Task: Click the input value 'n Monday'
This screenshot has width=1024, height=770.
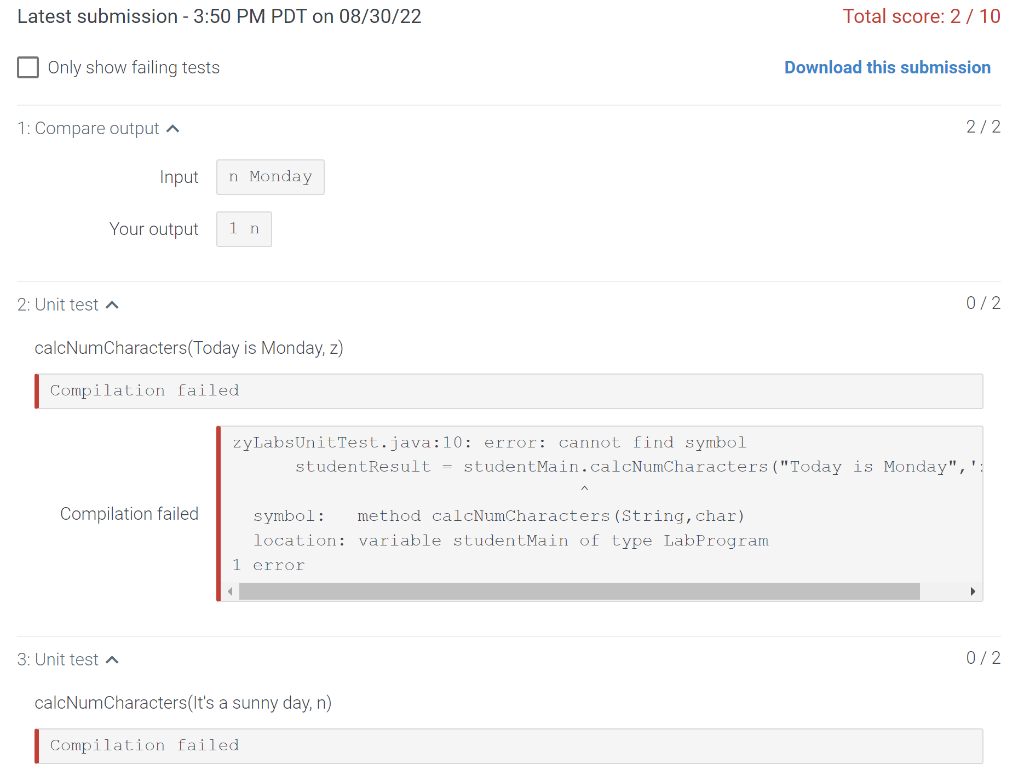Action: 270,177
